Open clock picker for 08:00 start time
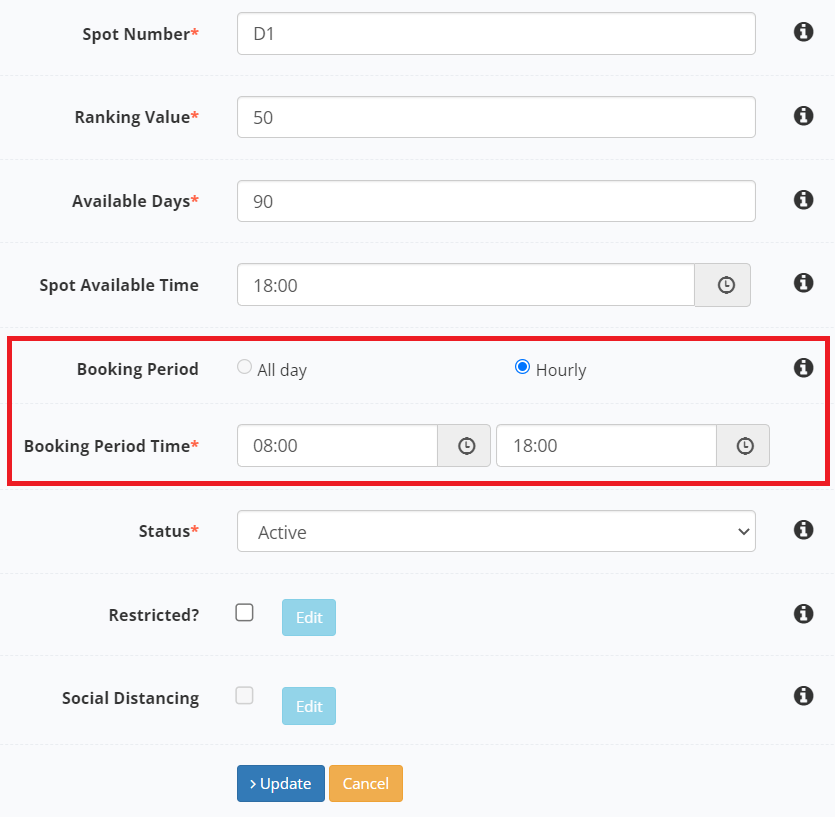This screenshot has width=835, height=817. [464, 446]
